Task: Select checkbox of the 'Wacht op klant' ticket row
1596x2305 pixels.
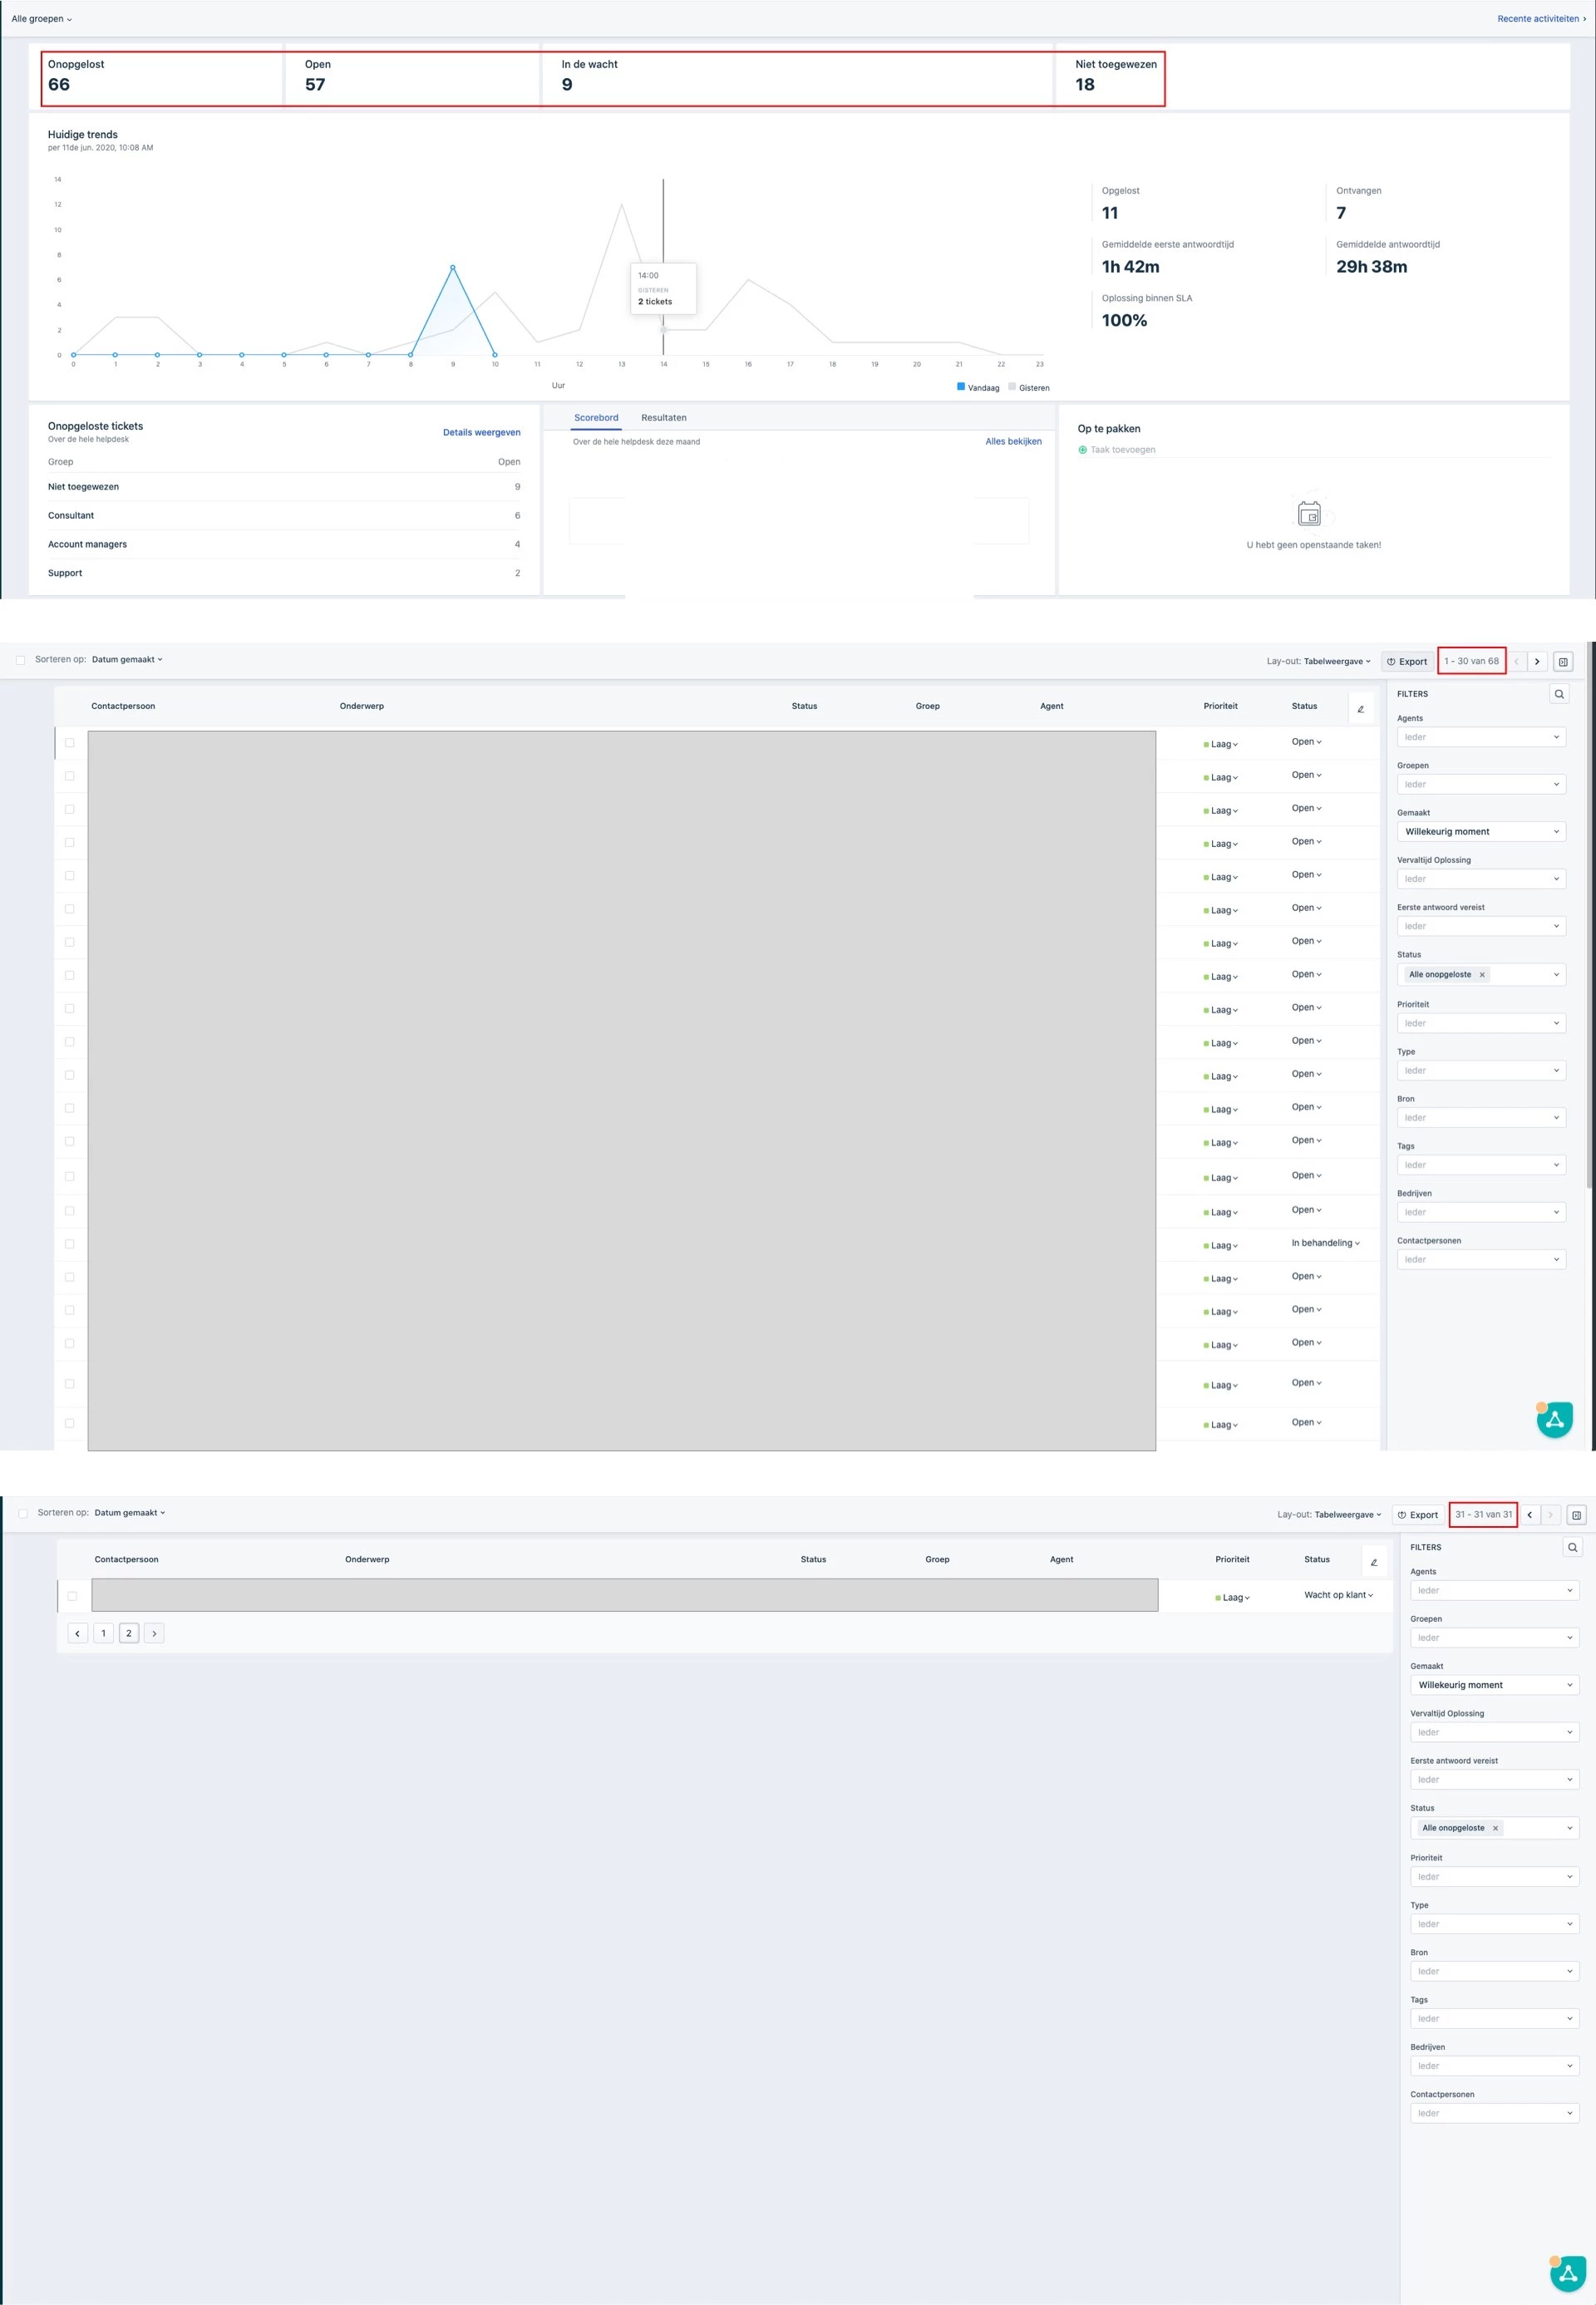Action: (x=72, y=1596)
